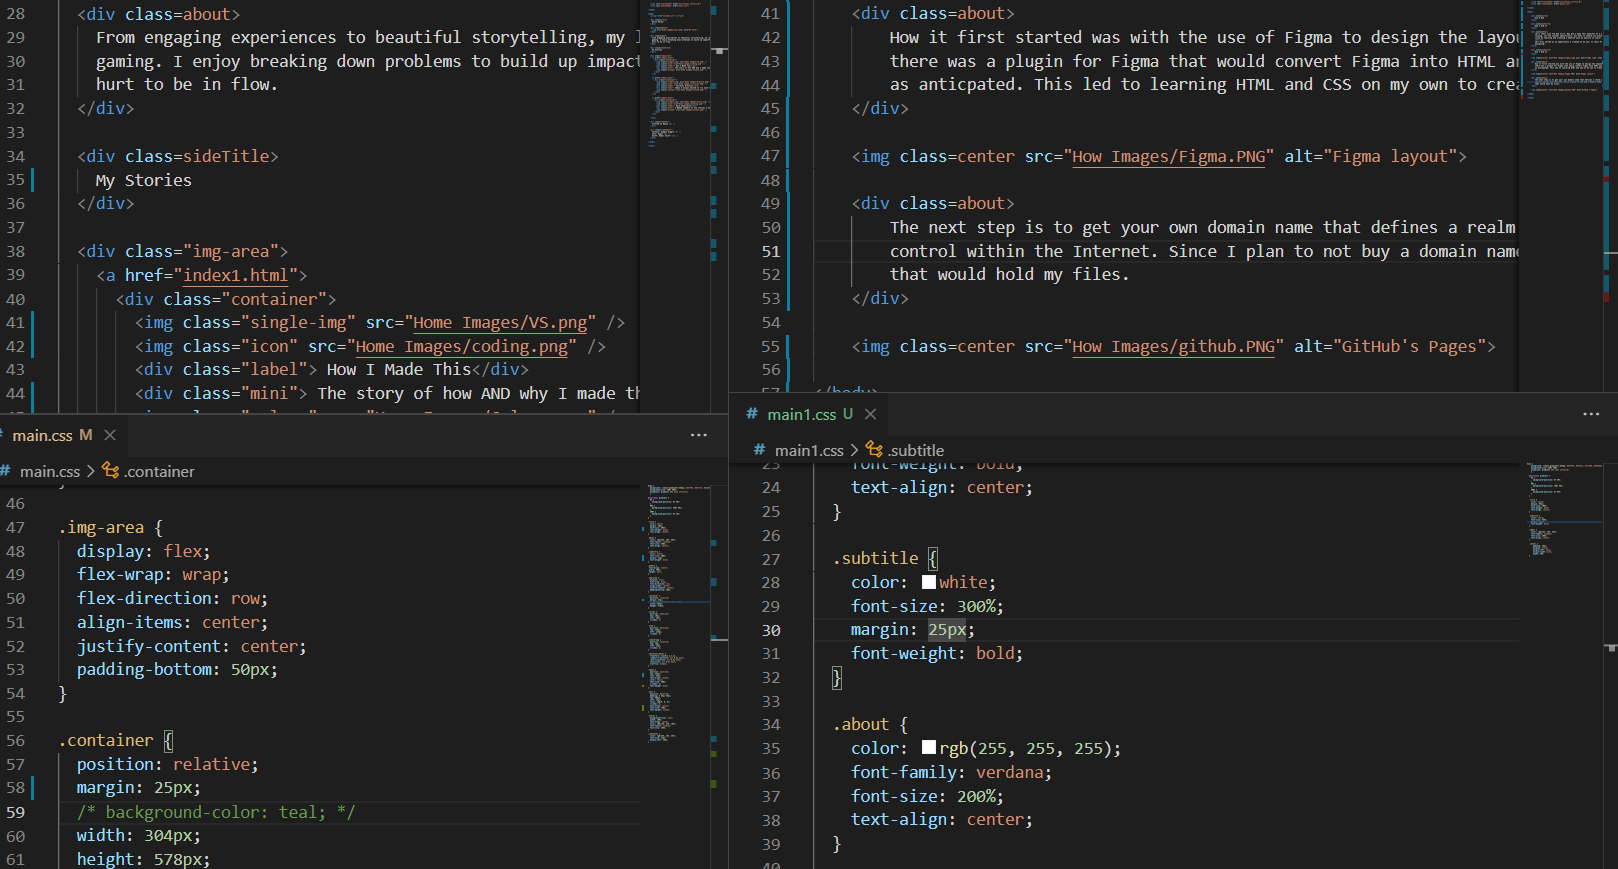The image size is (1618, 869).
Task: Open more actions for main1.css editor group
Action: point(1591,414)
